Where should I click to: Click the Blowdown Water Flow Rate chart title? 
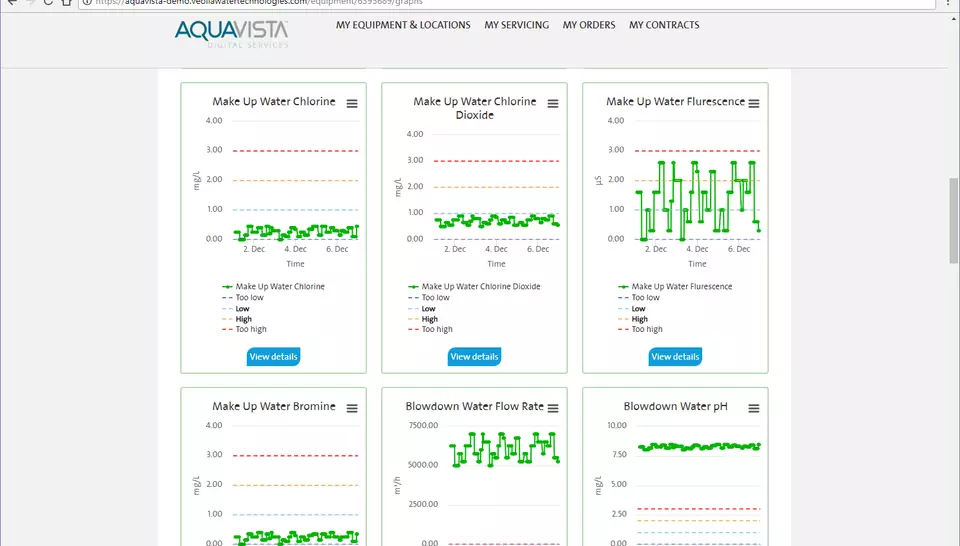(474, 406)
